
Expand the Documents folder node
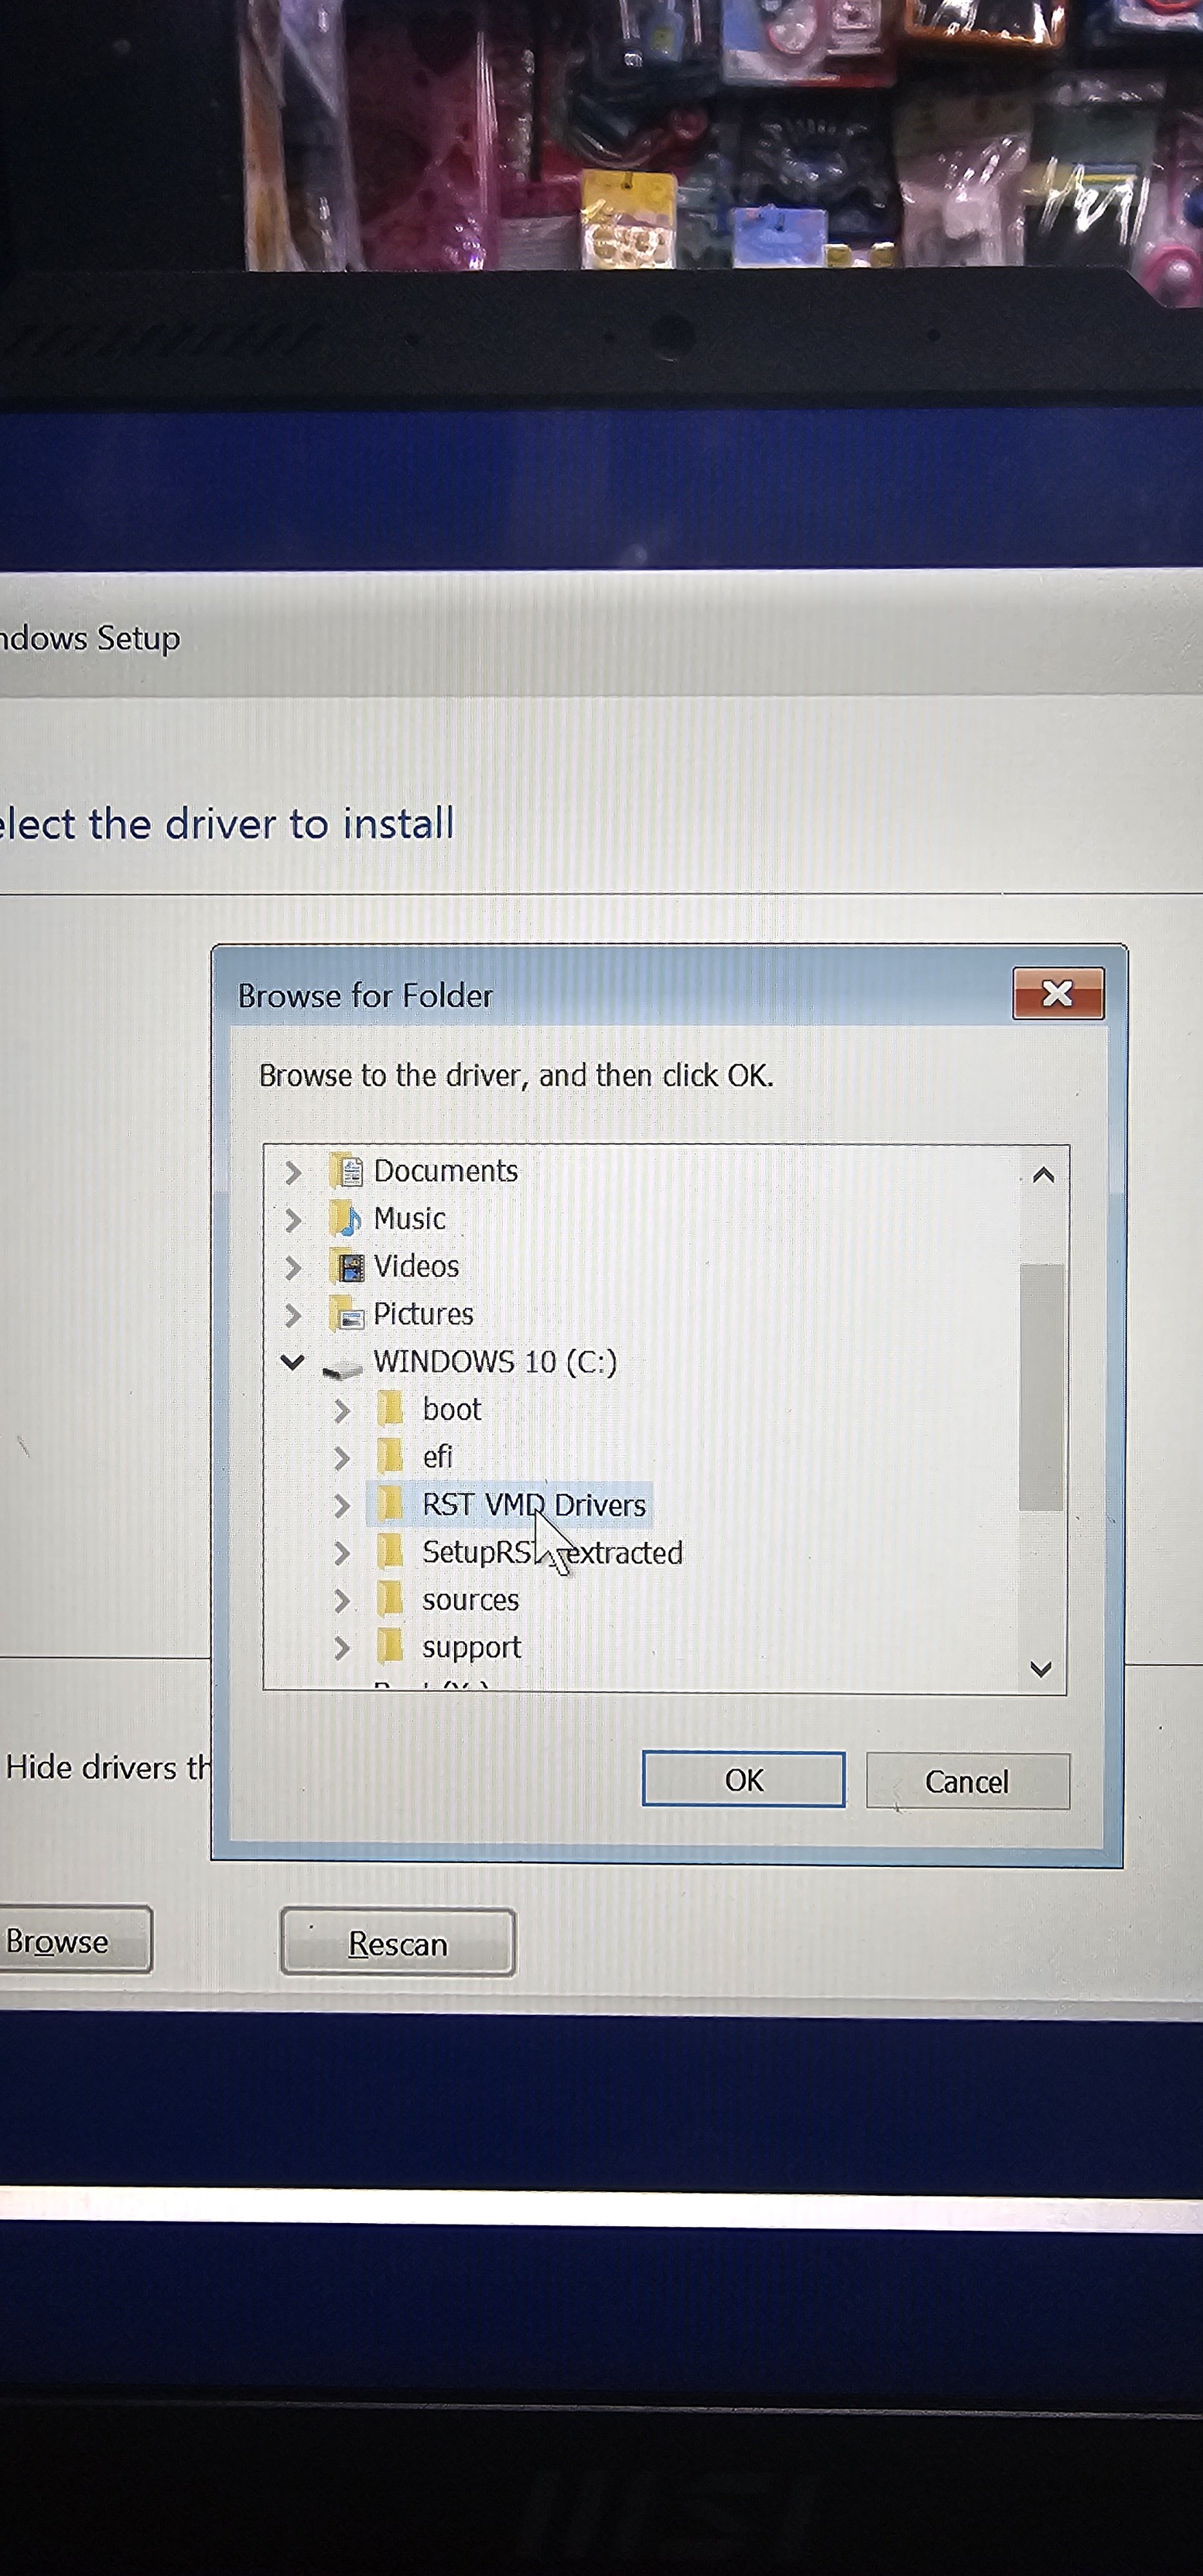click(x=293, y=1172)
